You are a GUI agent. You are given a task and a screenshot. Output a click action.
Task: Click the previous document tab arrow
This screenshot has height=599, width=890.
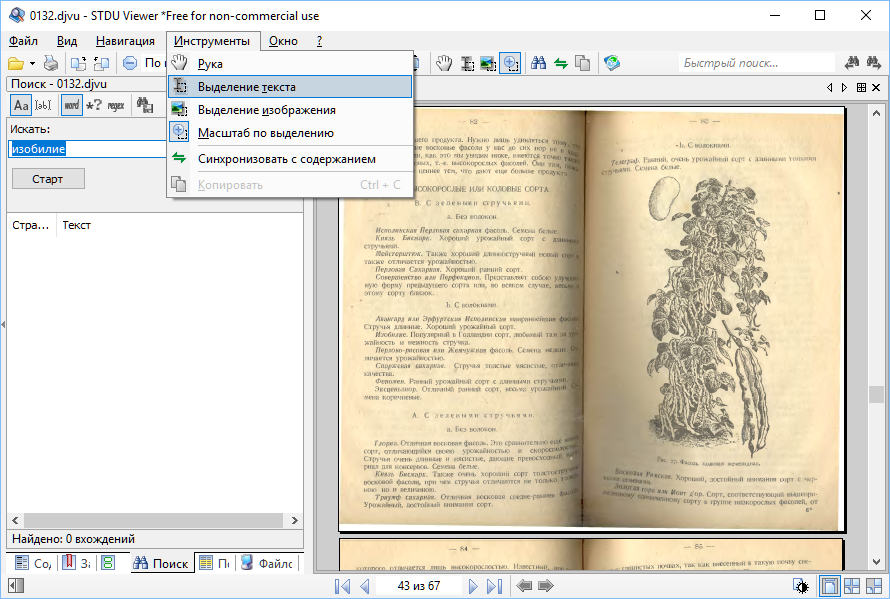point(829,87)
